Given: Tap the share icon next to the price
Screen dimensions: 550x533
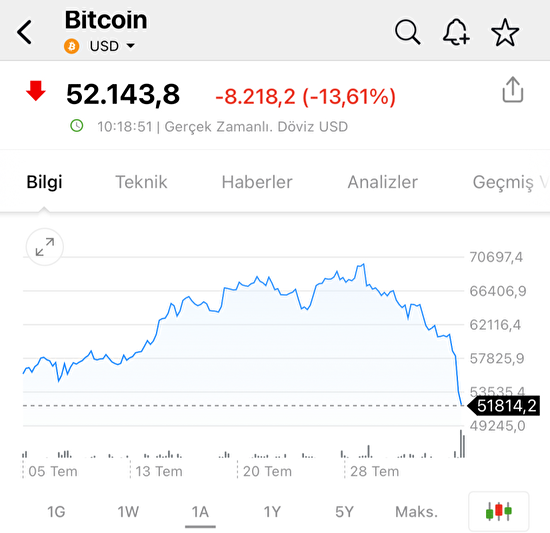Looking at the screenshot, I should [513, 90].
